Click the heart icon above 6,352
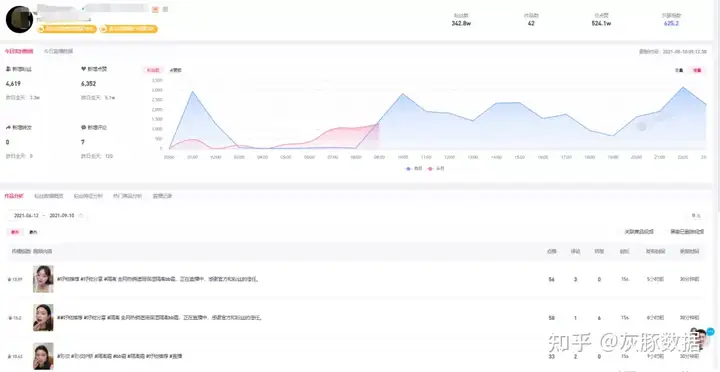 [x=84, y=69]
